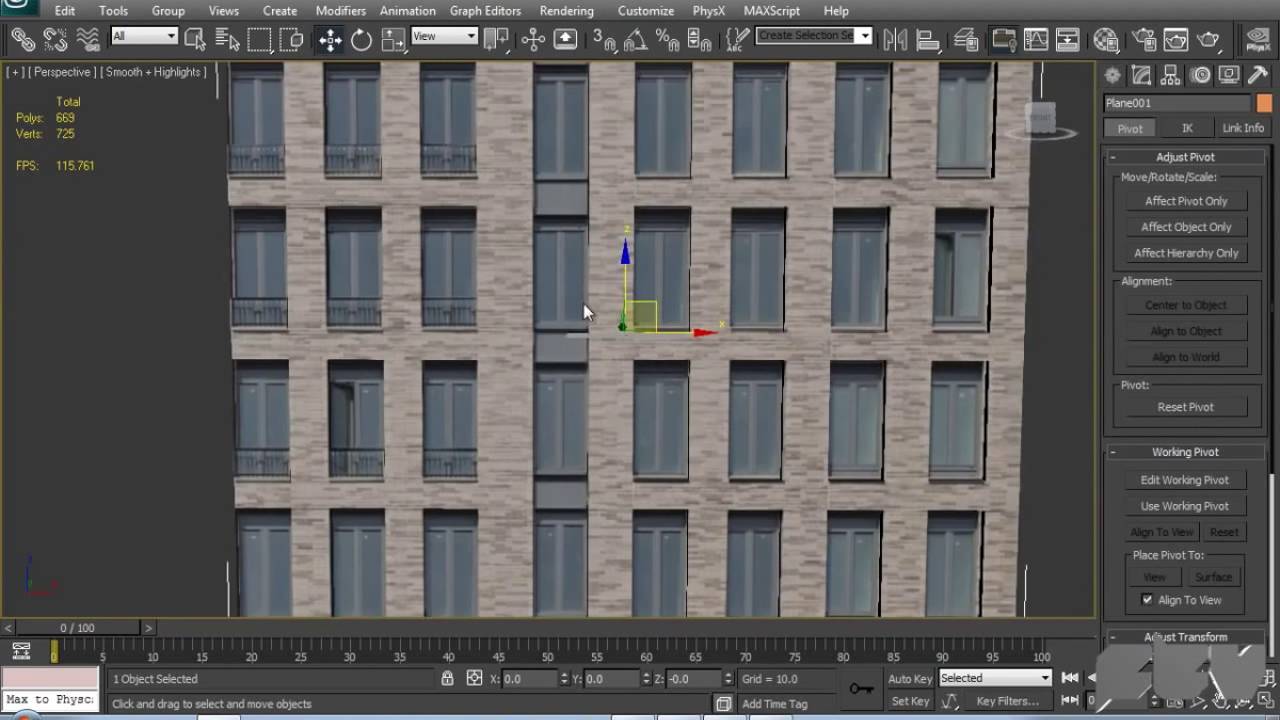Open the Rendered Frame Window

1176,39
